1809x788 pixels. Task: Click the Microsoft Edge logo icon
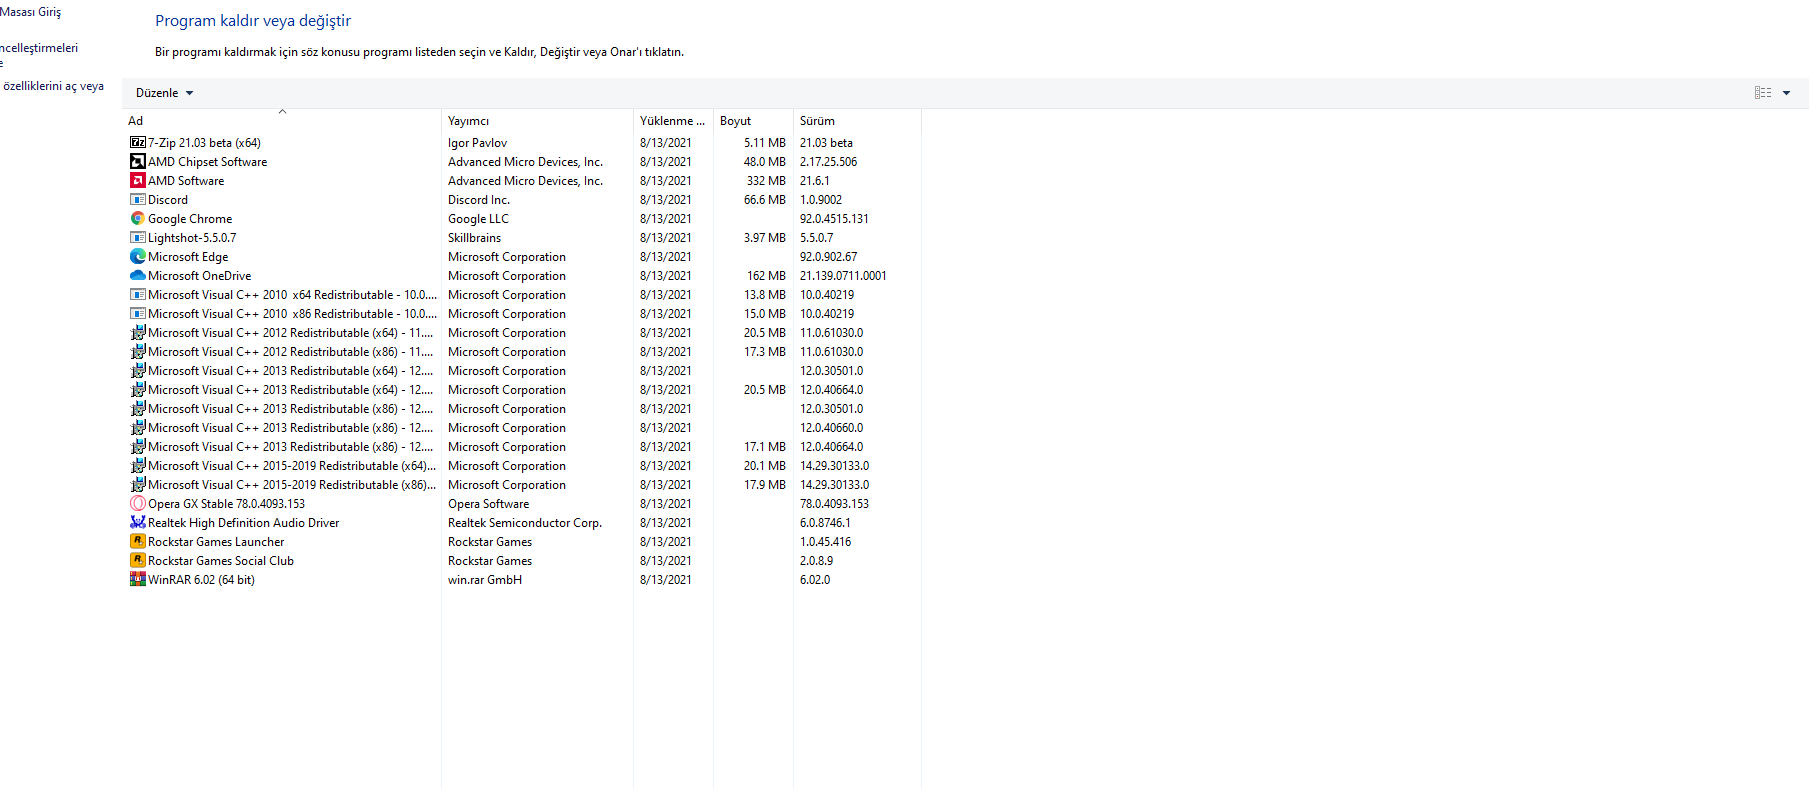(138, 257)
